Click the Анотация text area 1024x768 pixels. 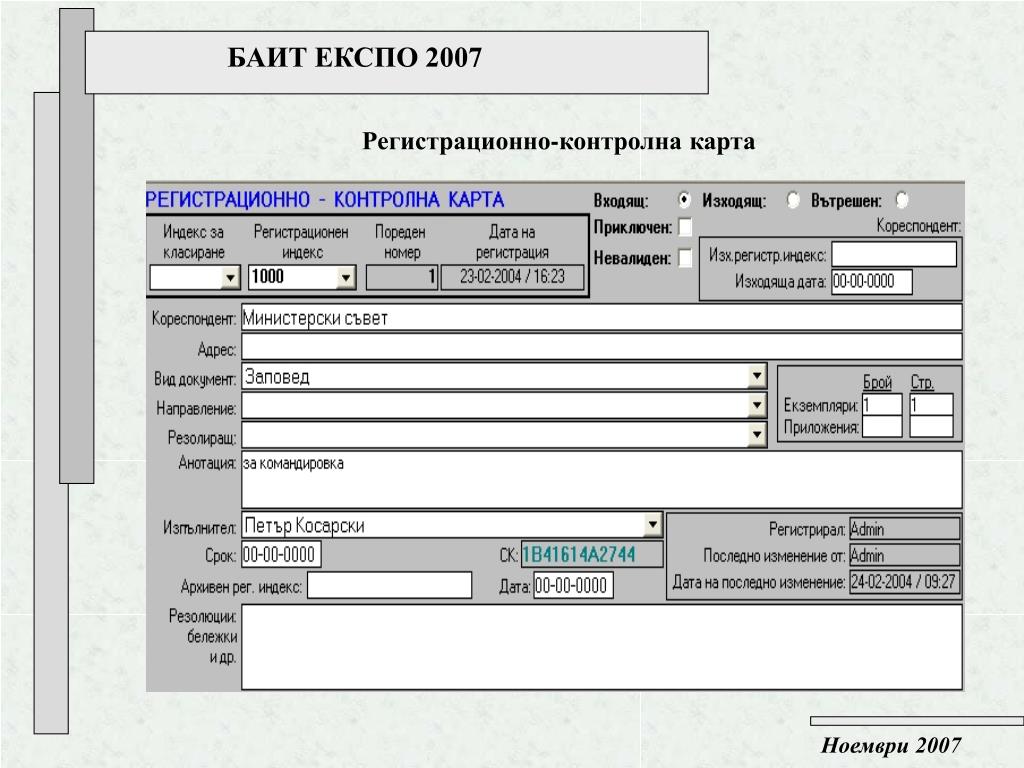point(601,479)
